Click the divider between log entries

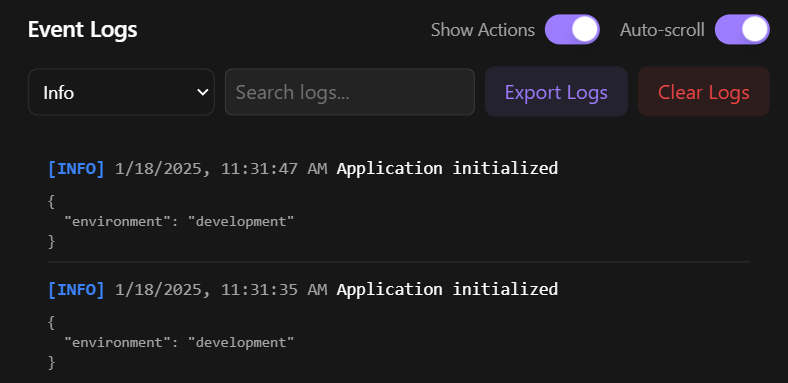pyautogui.click(x=399, y=262)
